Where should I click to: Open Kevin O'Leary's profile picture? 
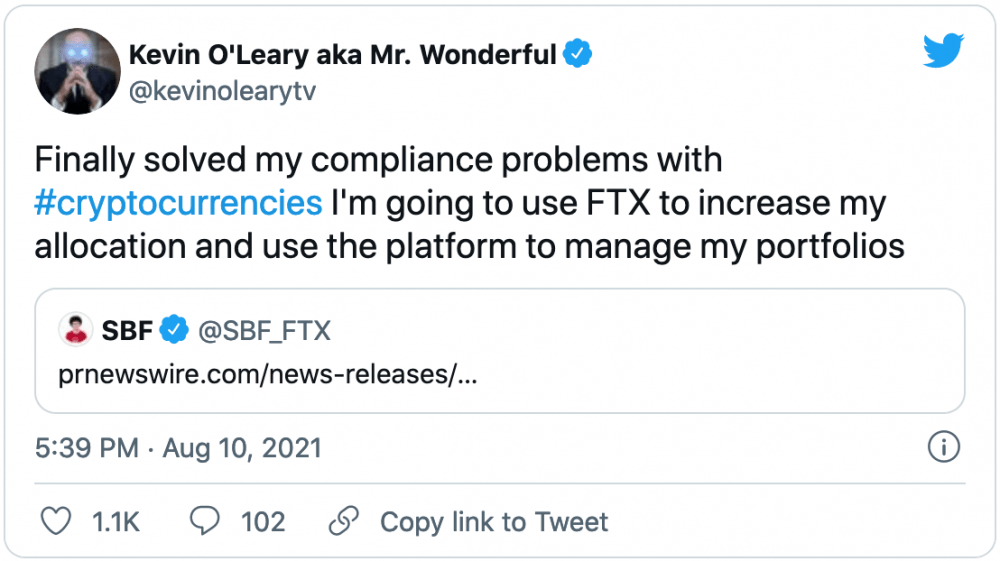pos(77,71)
